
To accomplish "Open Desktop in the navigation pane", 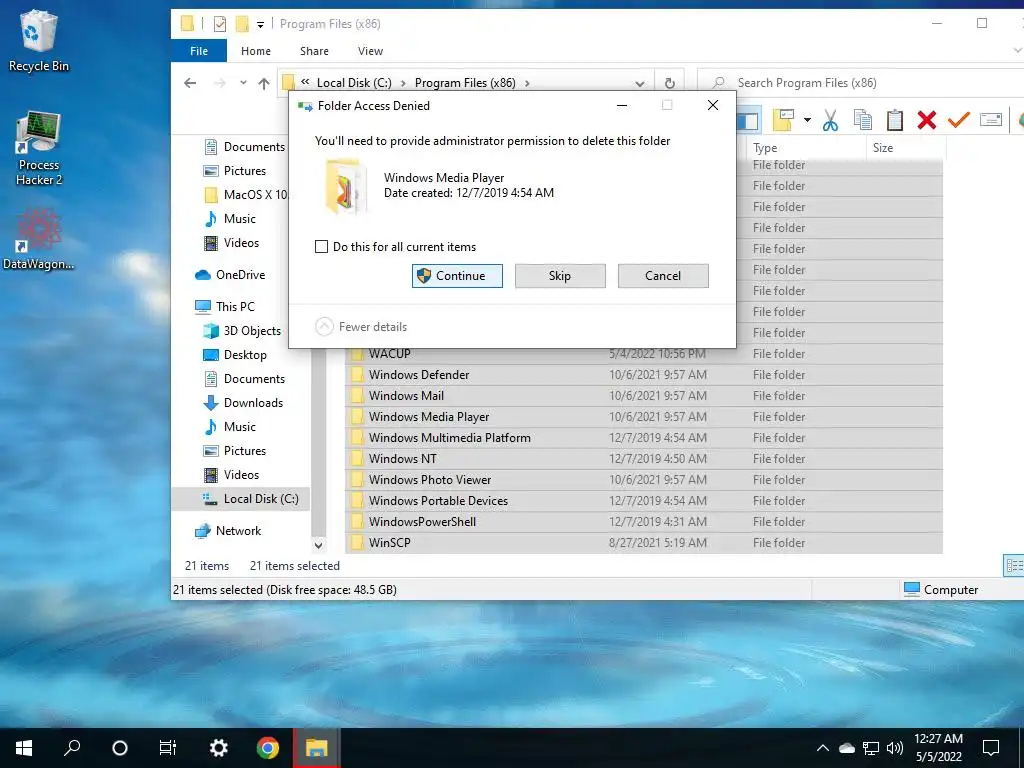I will [235, 355].
